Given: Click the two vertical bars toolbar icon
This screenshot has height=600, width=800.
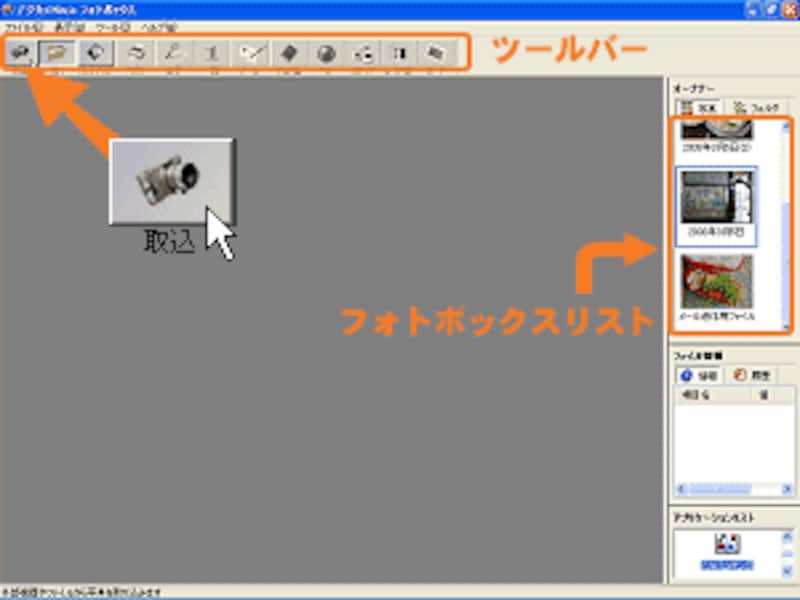Looking at the screenshot, I should (399, 53).
